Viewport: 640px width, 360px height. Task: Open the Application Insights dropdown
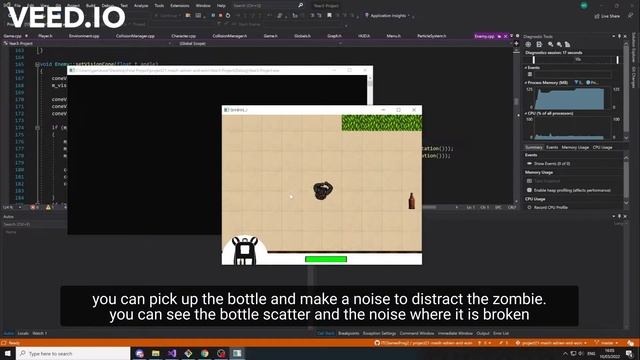click(389, 16)
